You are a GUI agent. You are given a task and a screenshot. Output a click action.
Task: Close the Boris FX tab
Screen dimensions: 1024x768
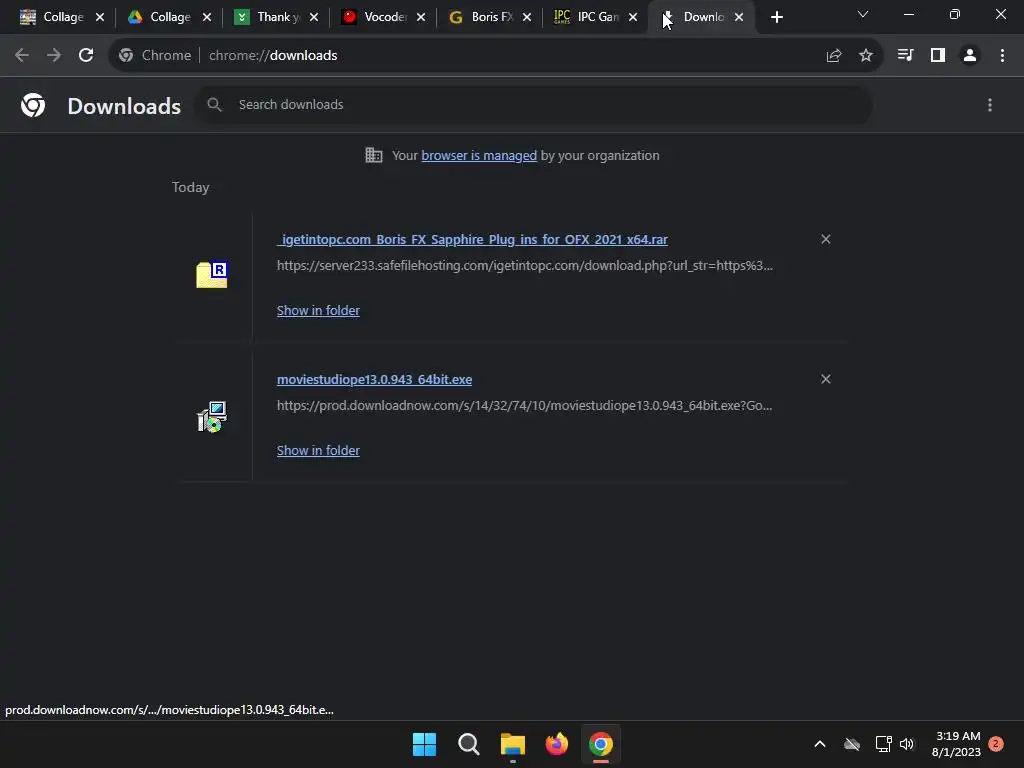pyautogui.click(x=527, y=17)
